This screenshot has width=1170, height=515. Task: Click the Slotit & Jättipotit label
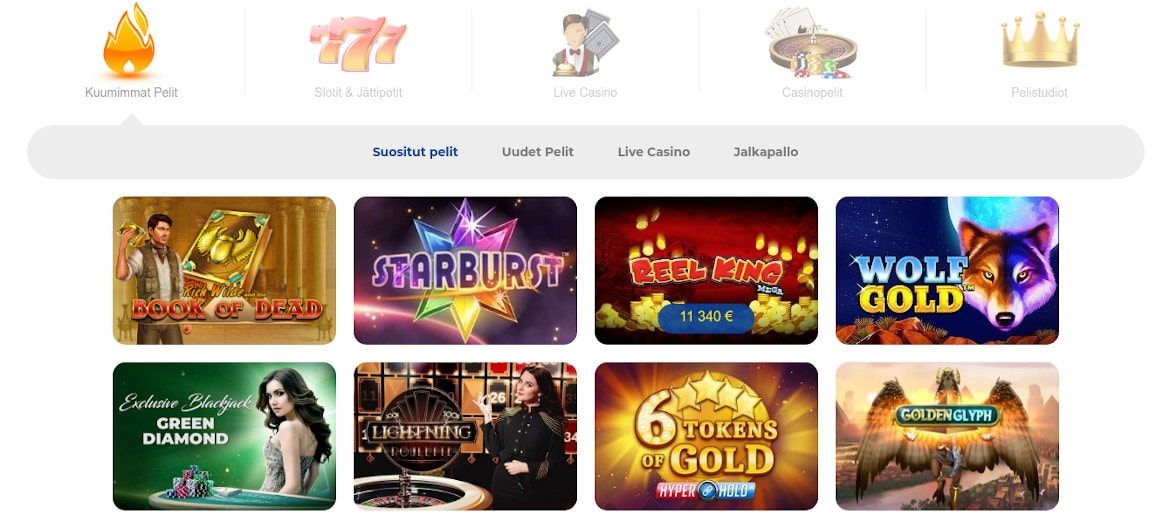(358, 93)
